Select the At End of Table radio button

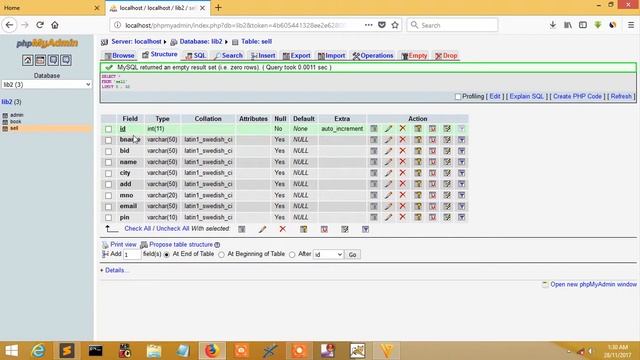(167, 255)
